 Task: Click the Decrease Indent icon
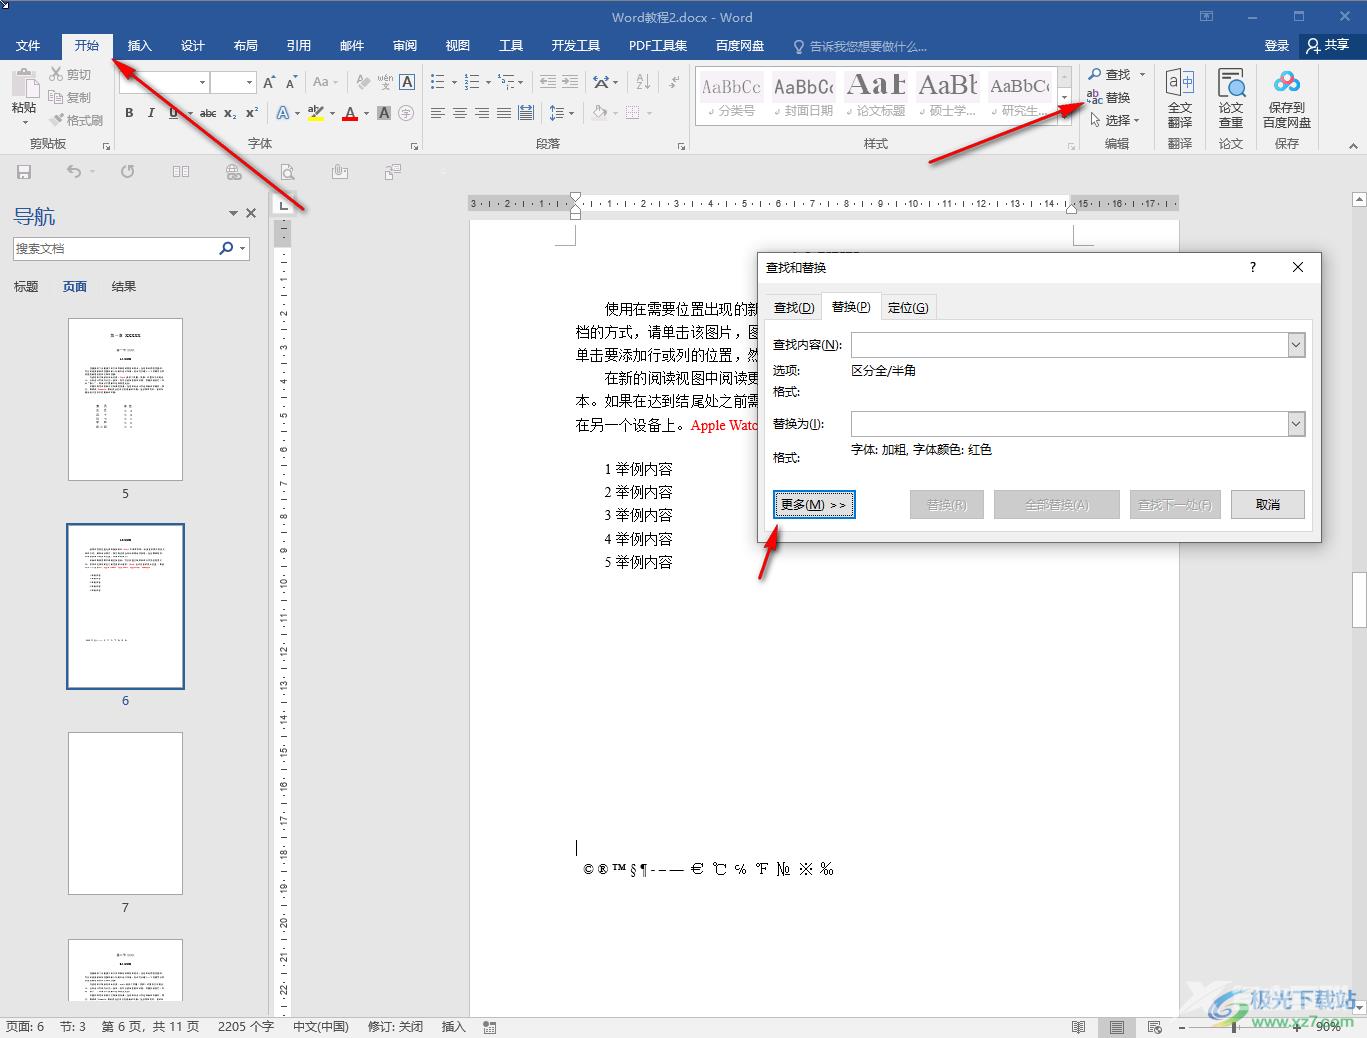click(547, 82)
